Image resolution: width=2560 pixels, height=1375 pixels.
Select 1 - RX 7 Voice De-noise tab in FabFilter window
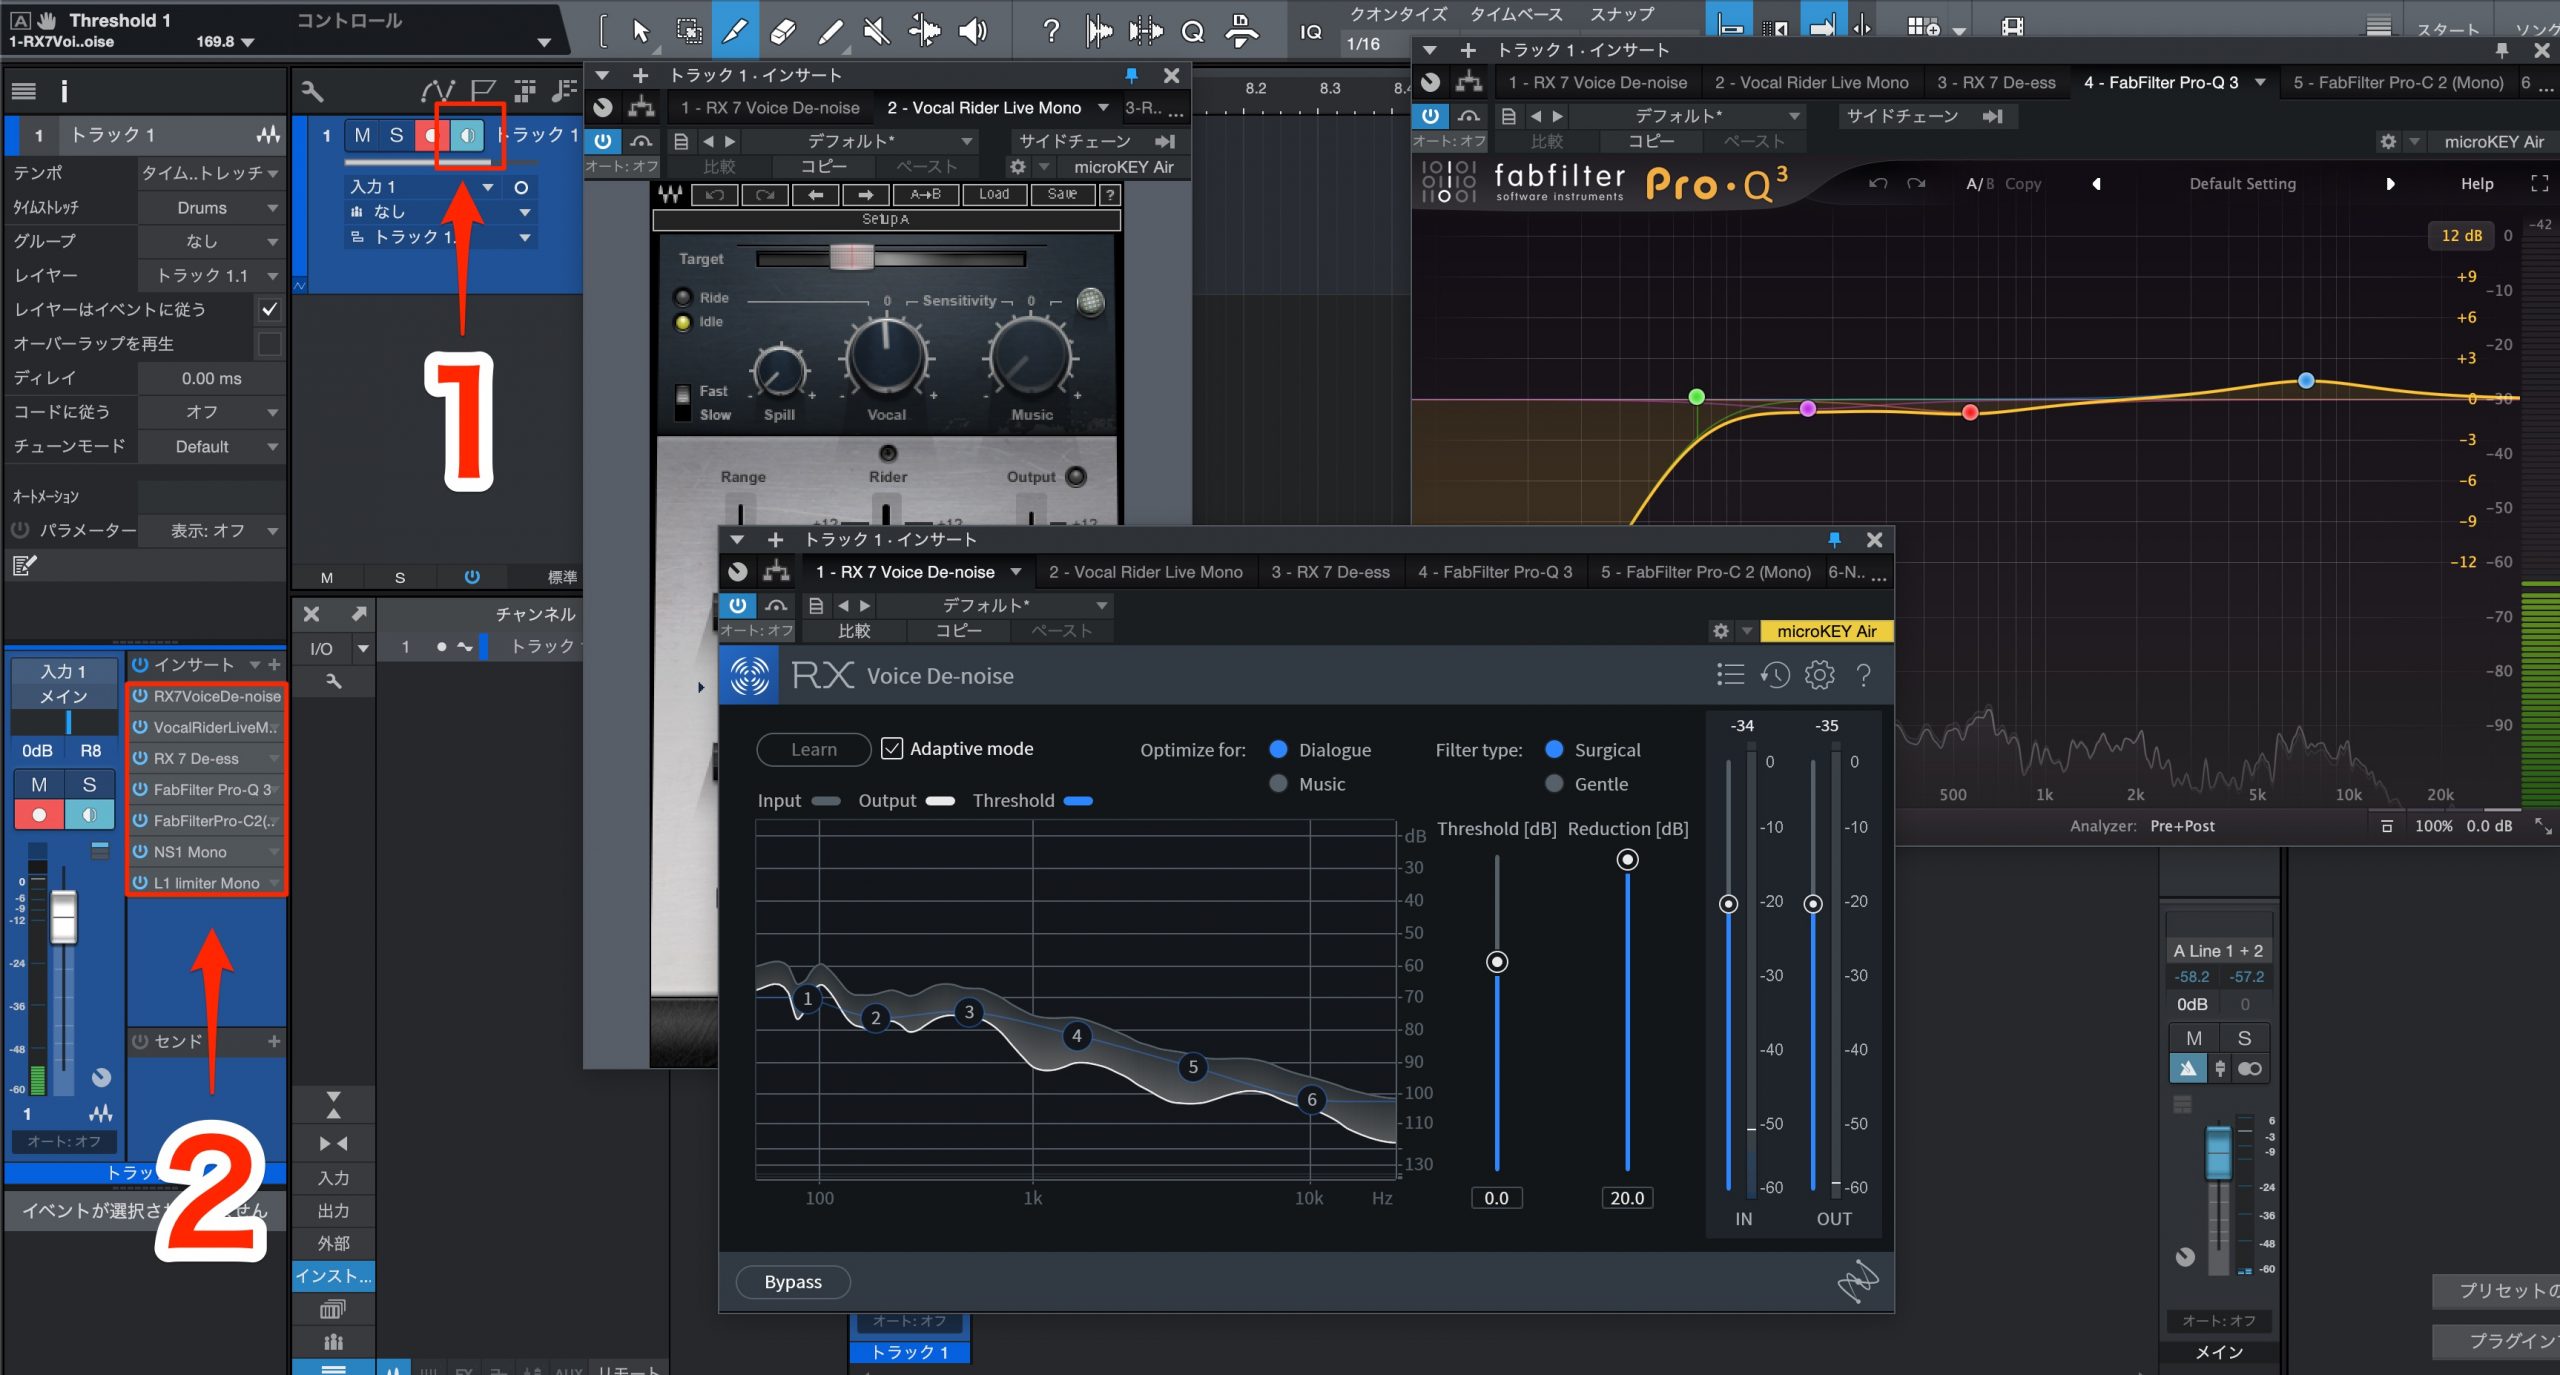(x=1598, y=83)
